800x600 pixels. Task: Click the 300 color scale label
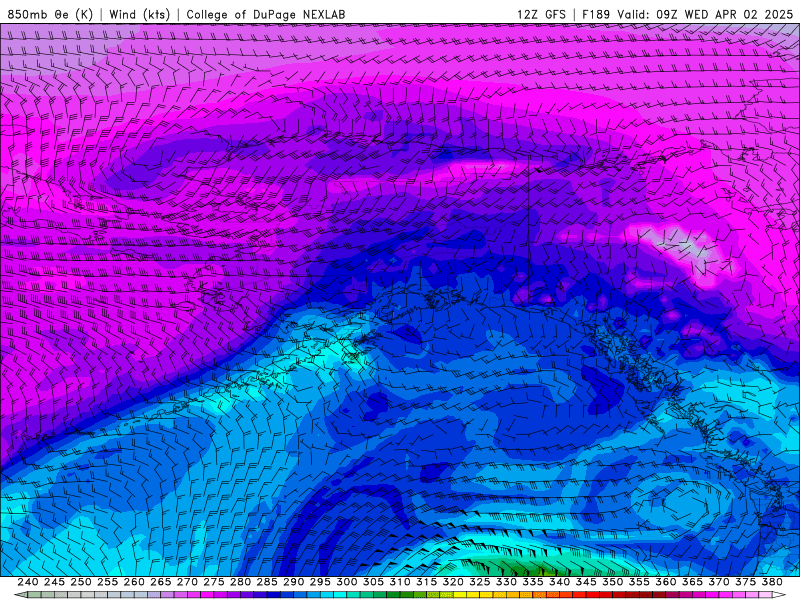346,582
